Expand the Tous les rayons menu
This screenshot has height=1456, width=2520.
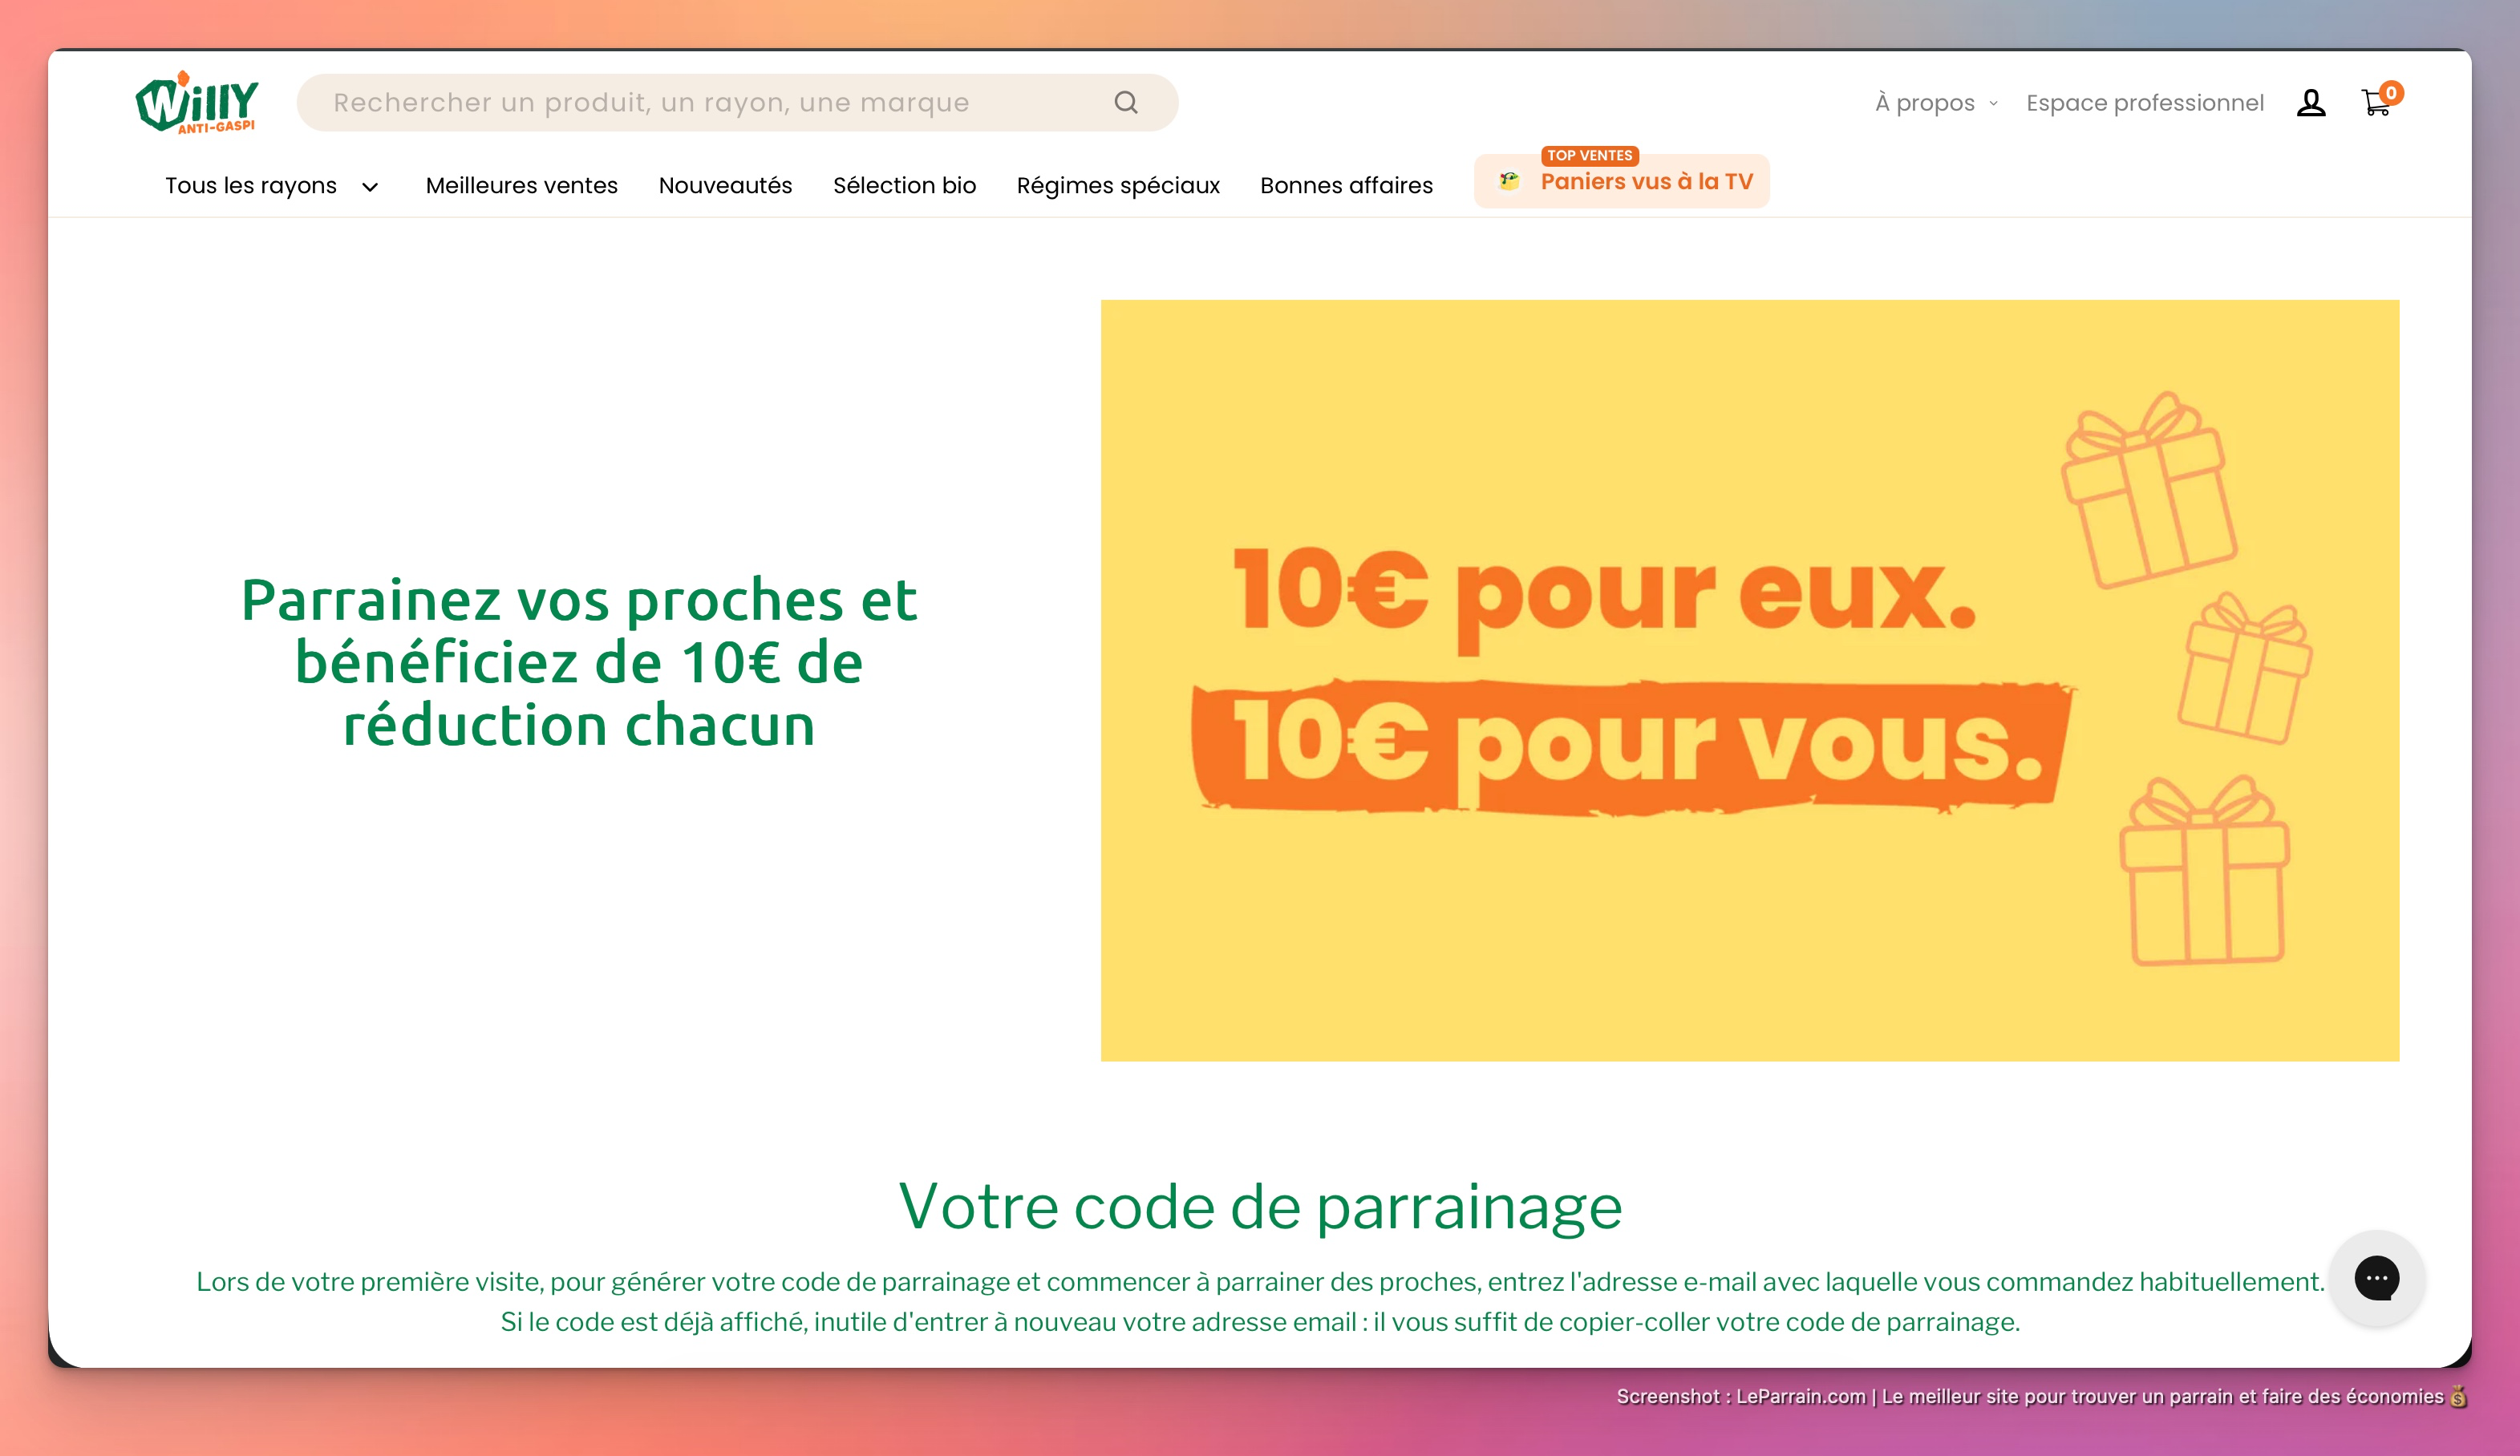(251, 186)
